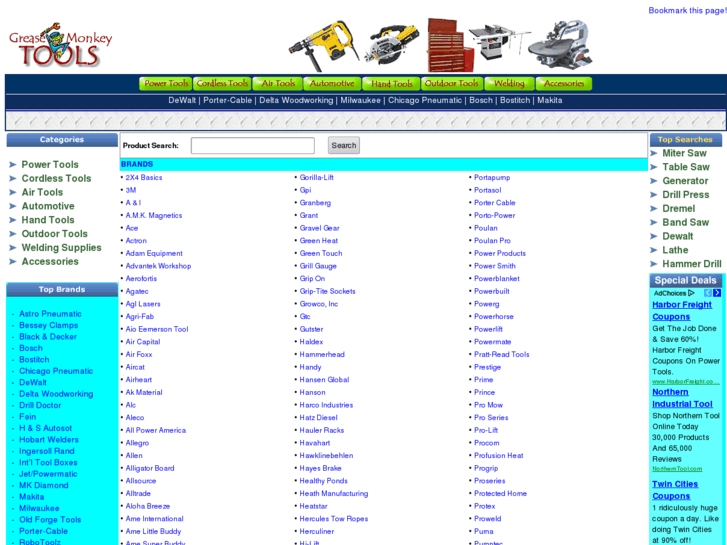The image size is (727, 545).
Task: Select Dremel in Top Searches
Action: coord(679,209)
